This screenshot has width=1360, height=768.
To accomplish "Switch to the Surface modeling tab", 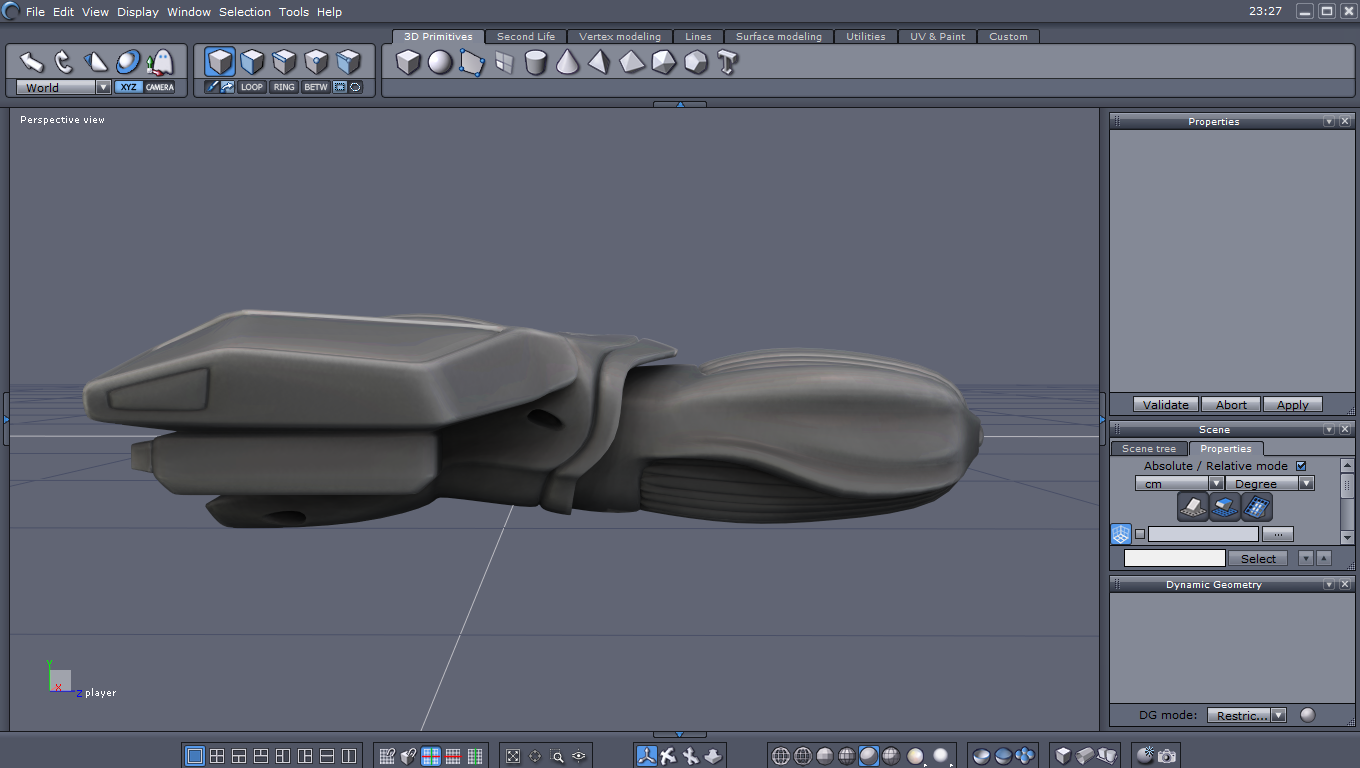I will (x=779, y=36).
